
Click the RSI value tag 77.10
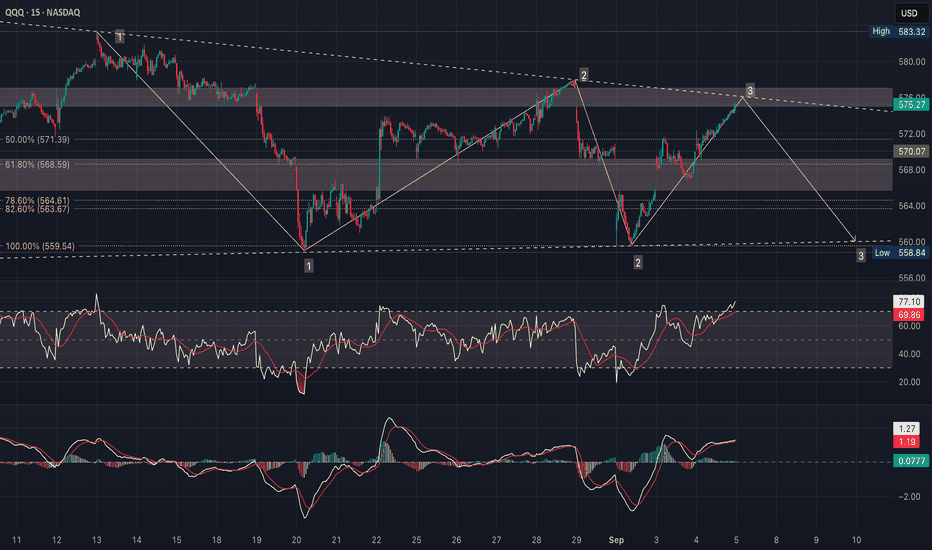coord(908,302)
